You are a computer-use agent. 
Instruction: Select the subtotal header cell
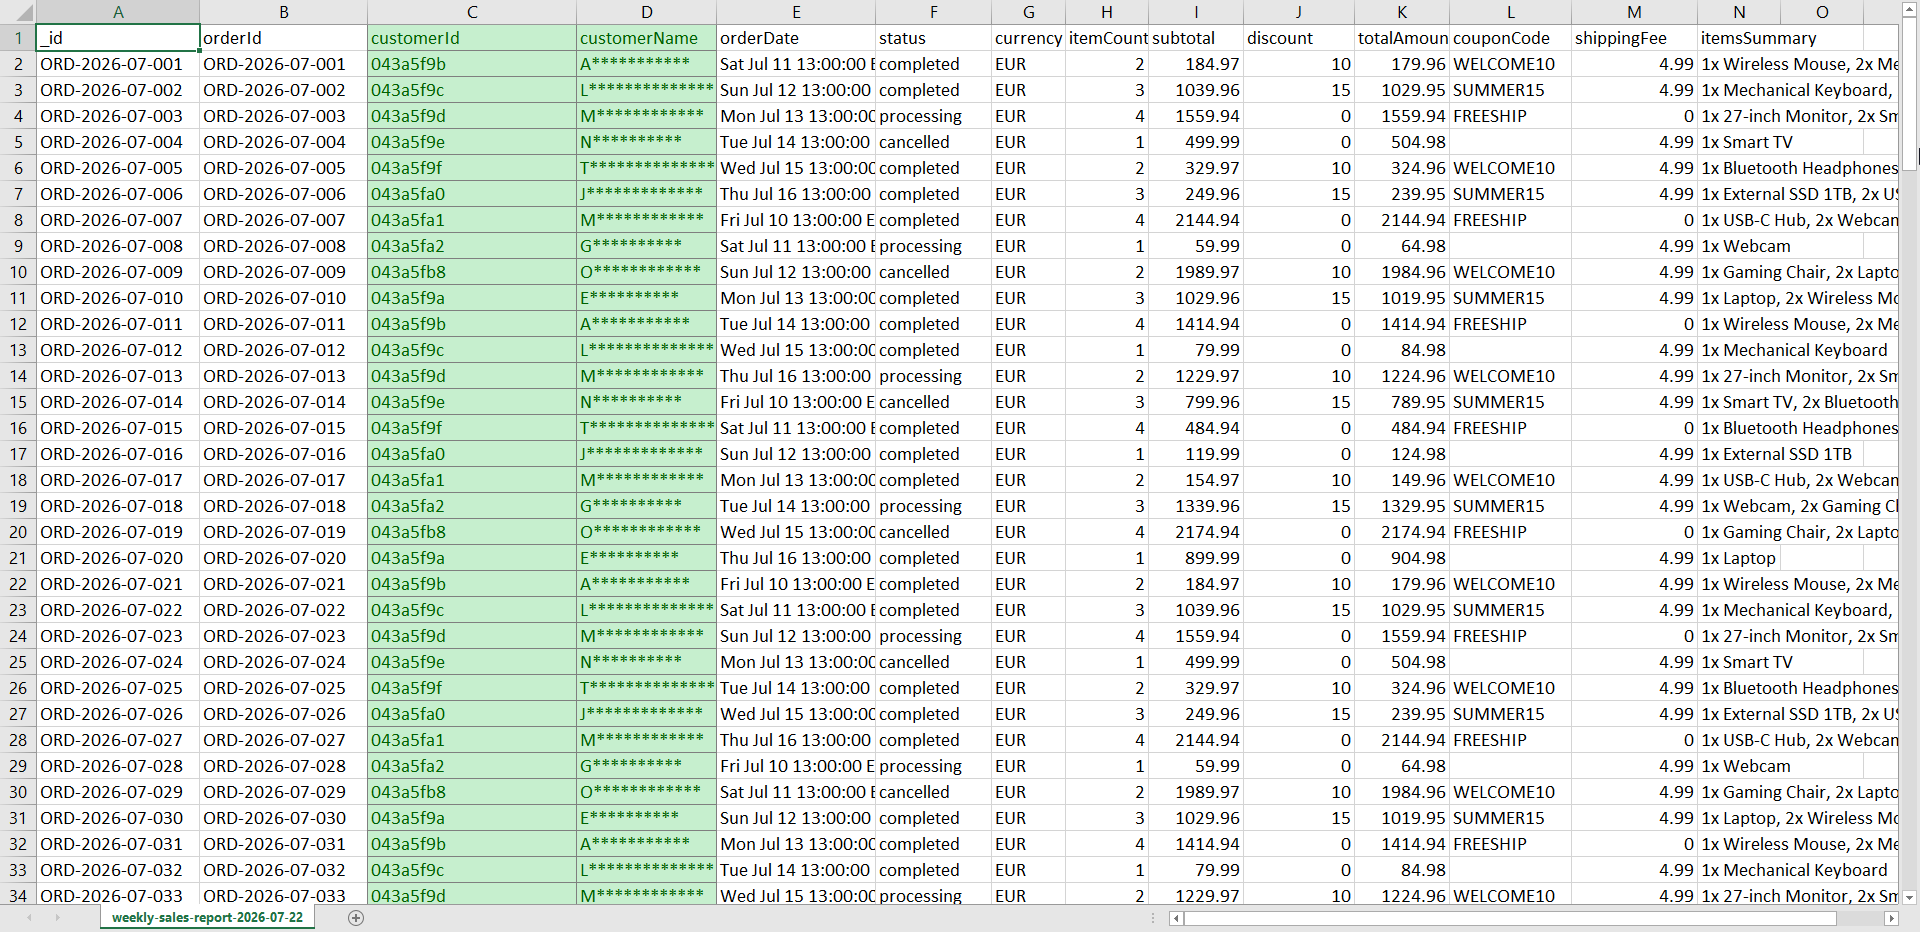click(1196, 38)
